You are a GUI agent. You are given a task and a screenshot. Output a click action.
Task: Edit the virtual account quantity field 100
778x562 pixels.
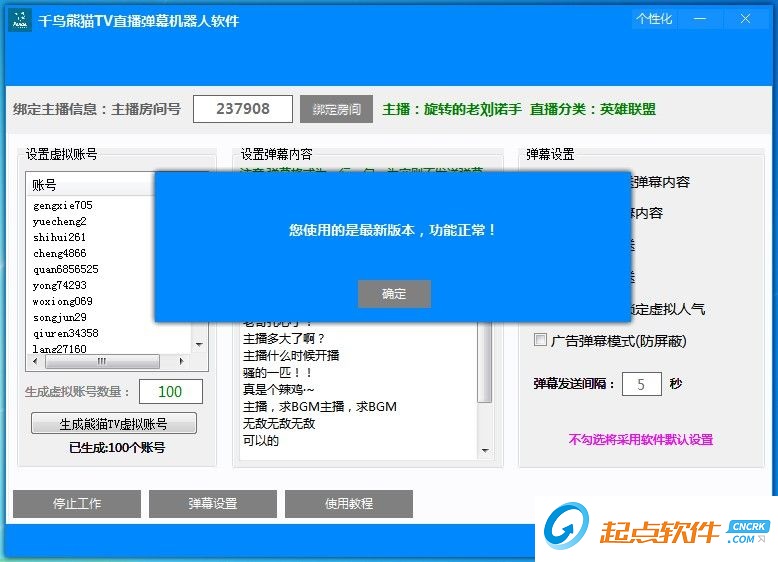coord(171,391)
